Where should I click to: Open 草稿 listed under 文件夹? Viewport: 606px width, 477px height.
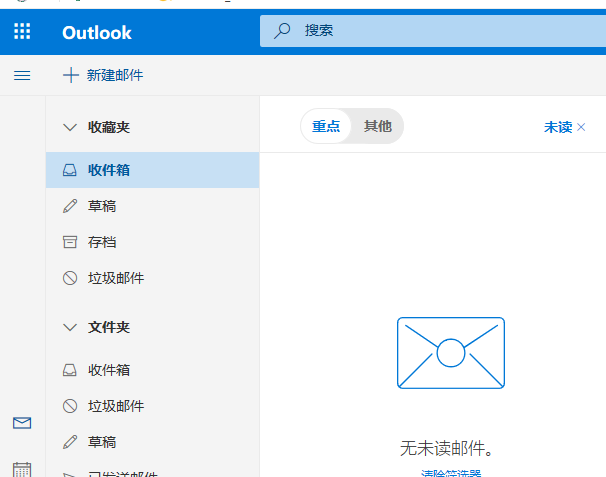pyautogui.click(x=101, y=442)
